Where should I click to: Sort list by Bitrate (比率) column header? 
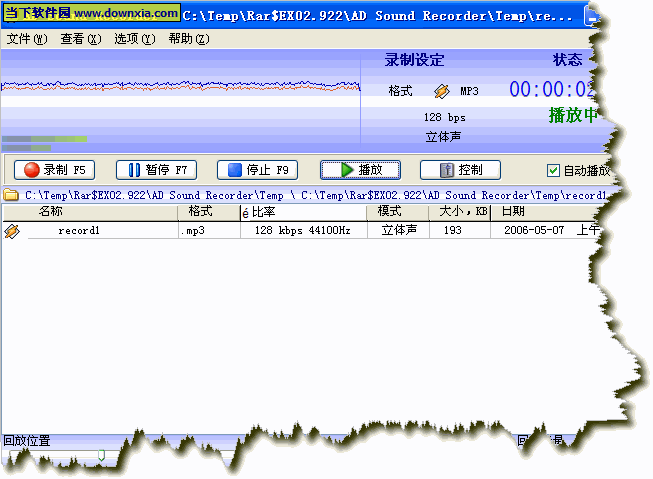[264, 212]
